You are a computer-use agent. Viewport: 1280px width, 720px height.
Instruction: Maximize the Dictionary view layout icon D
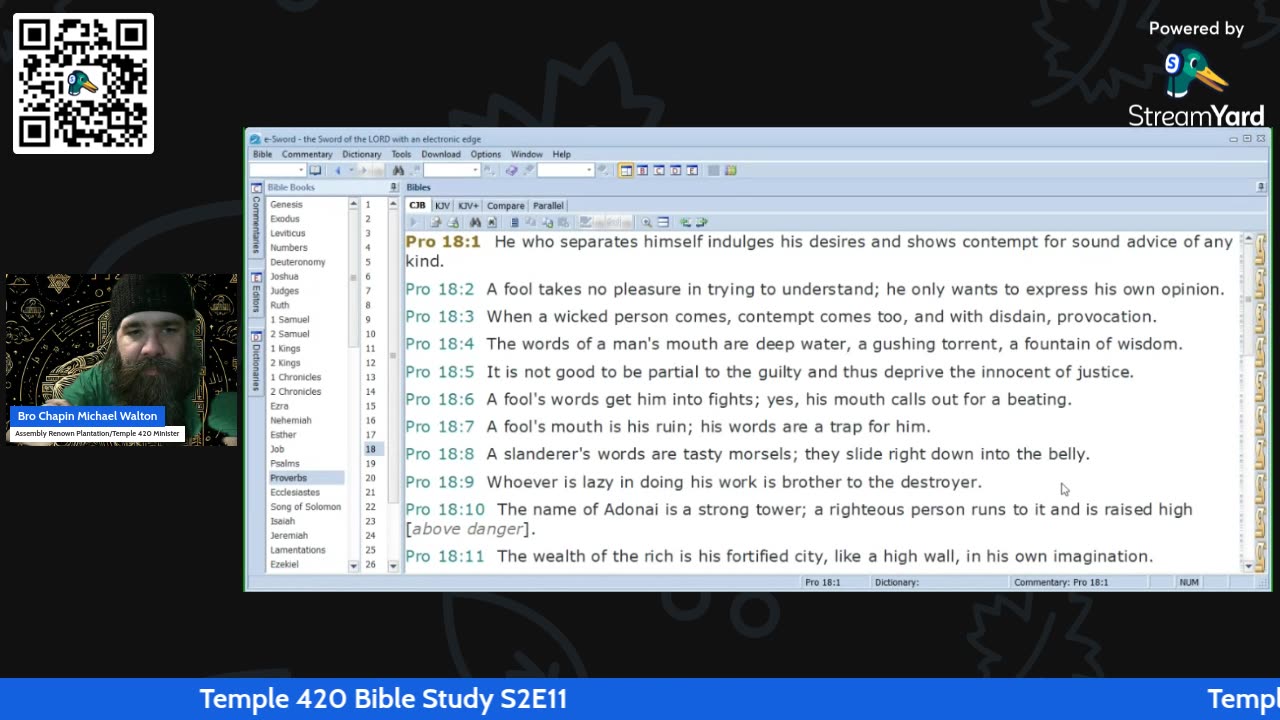click(x=675, y=170)
